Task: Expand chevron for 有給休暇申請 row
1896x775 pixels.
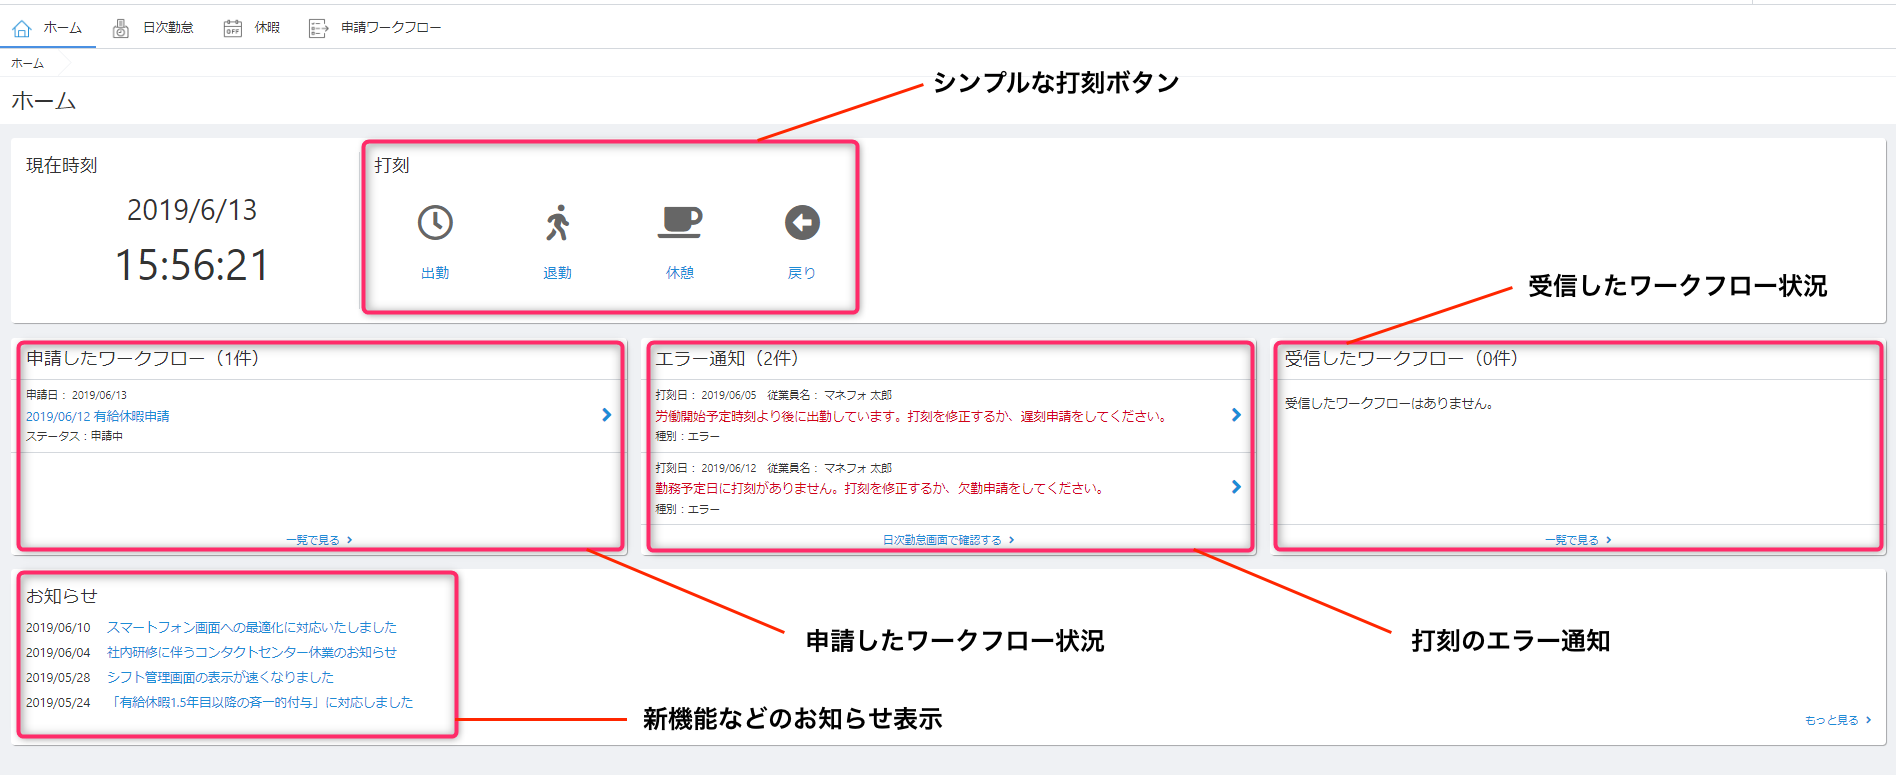Action: tap(606, 415)
